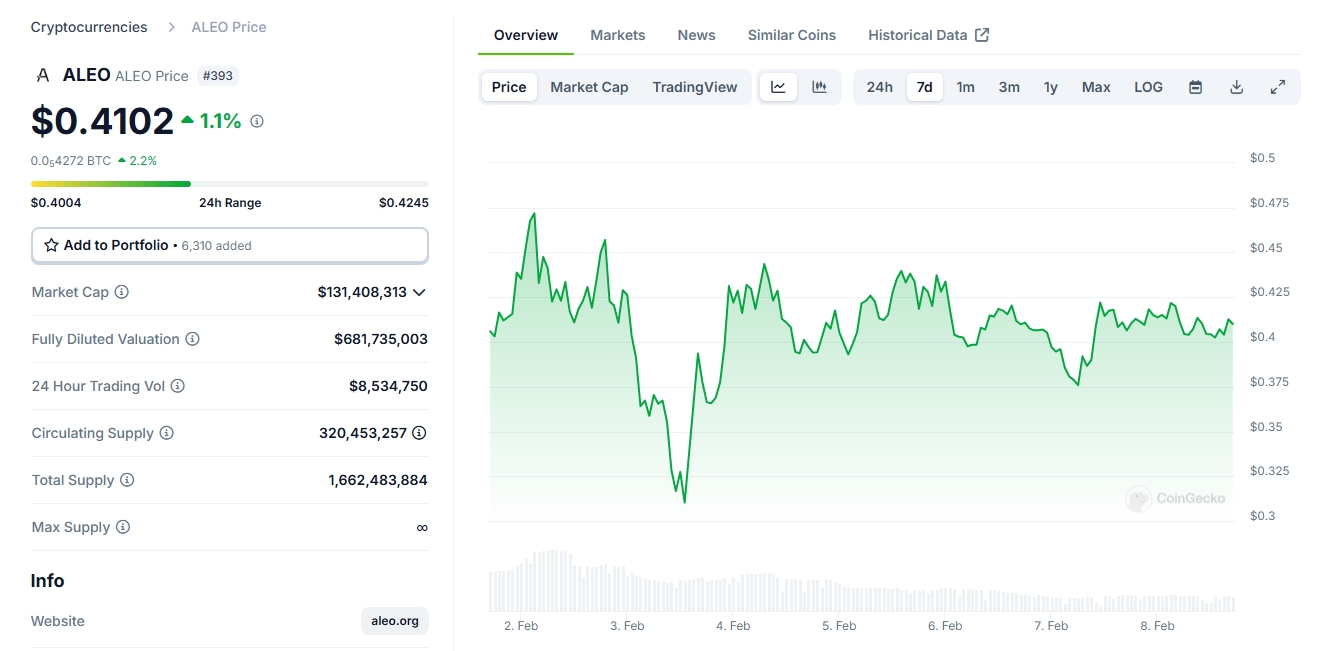The width and height of the screenshot is (1341, 651).
Task: Open the calendar date range picker
Action: [1195, 87]
